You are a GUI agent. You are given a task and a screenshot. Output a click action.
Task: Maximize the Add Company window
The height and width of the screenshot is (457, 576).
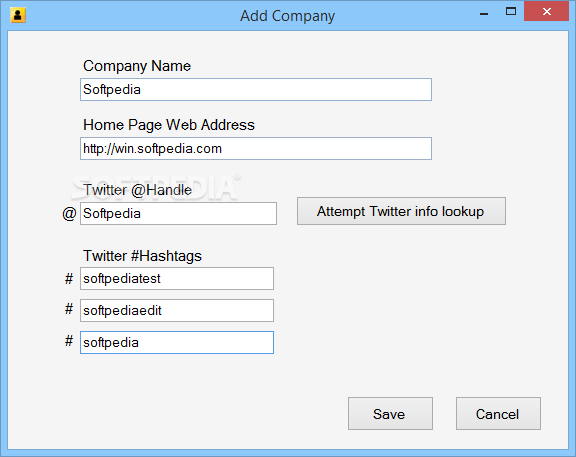click(511, 11)
